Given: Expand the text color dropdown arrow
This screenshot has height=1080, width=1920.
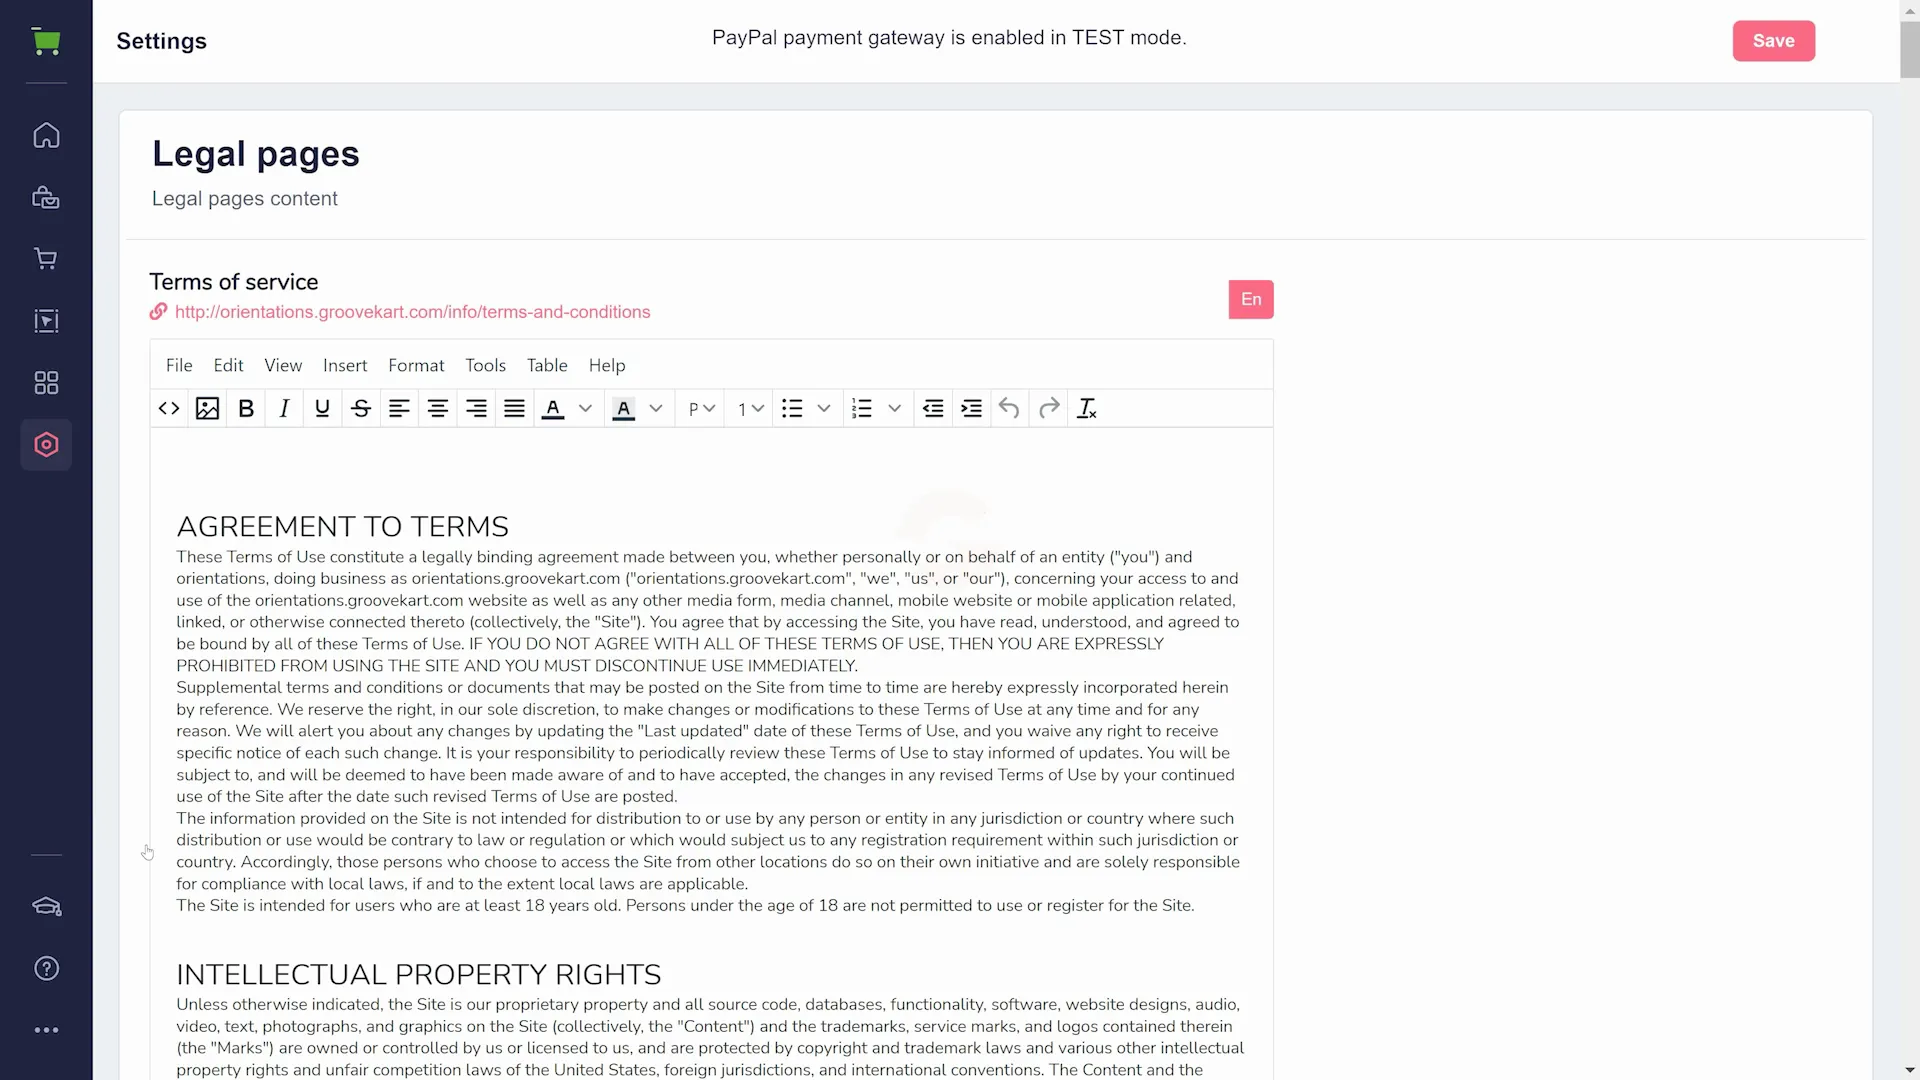Looking at the screenshot, I should click(x=586, y=408).
